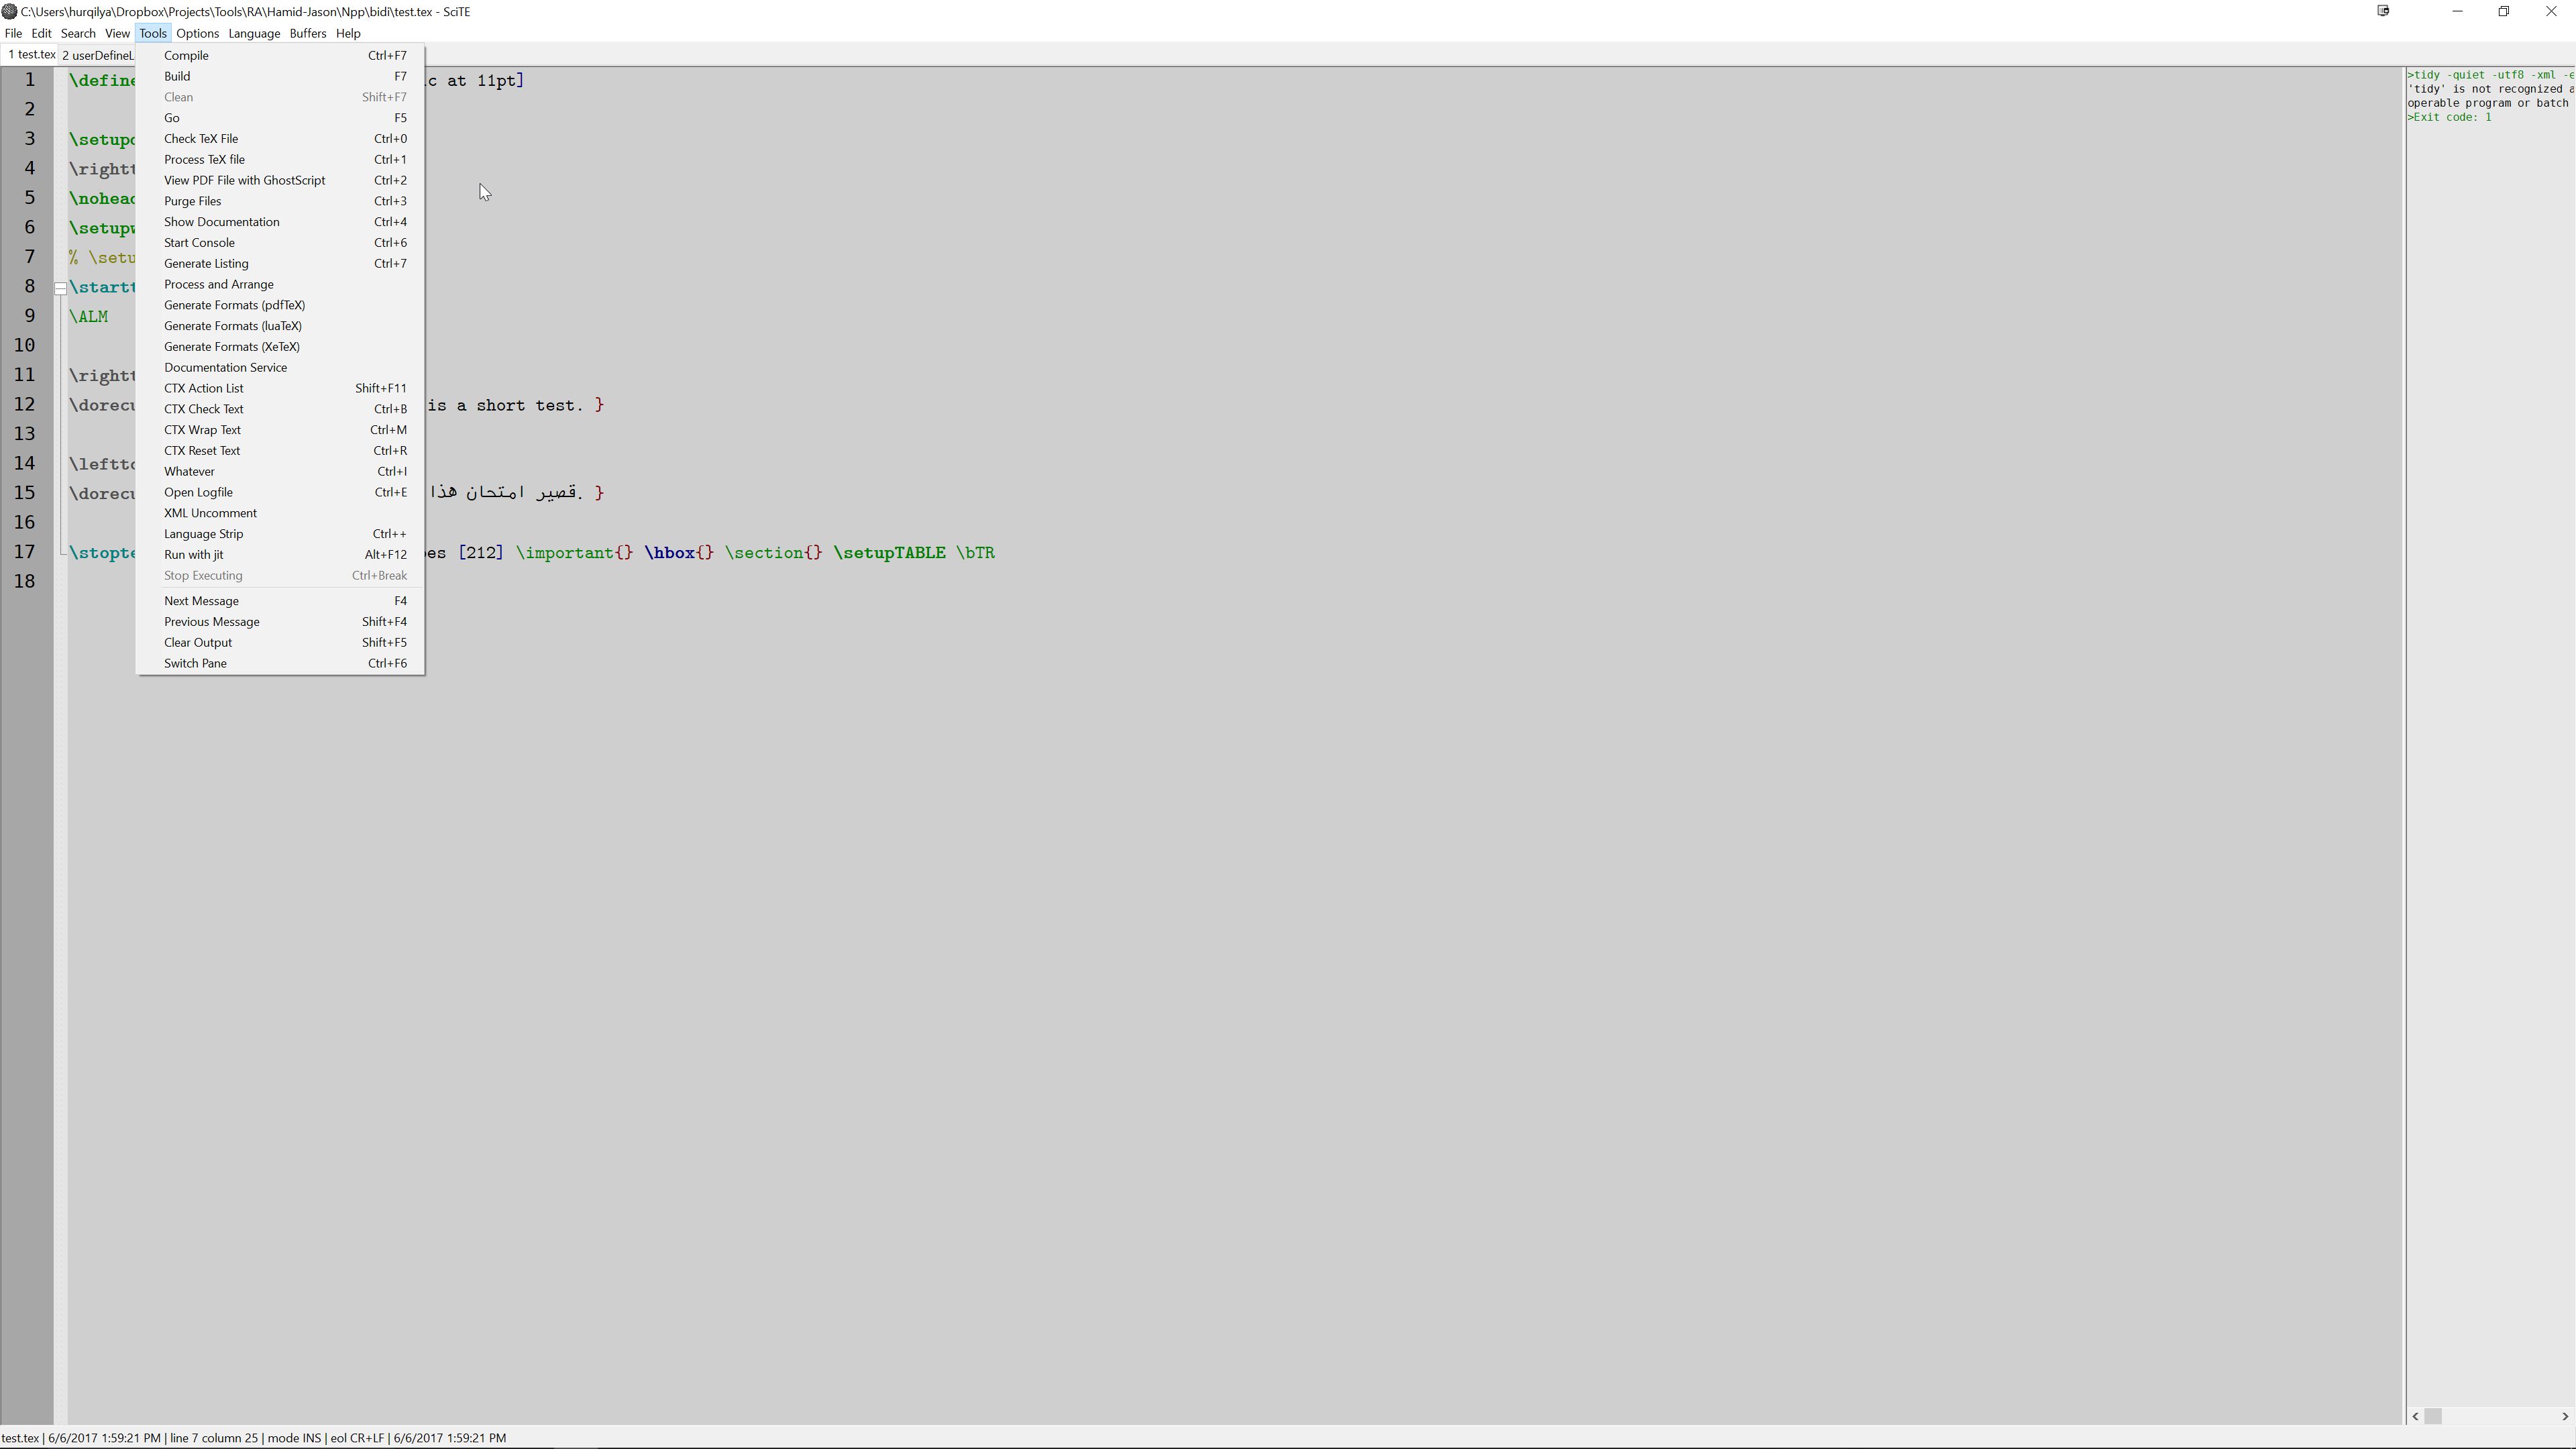This screenshot has height=1449, width=2576.
Task: Choose Process TeX file menu entry
Action: click(x=204, y=159)
